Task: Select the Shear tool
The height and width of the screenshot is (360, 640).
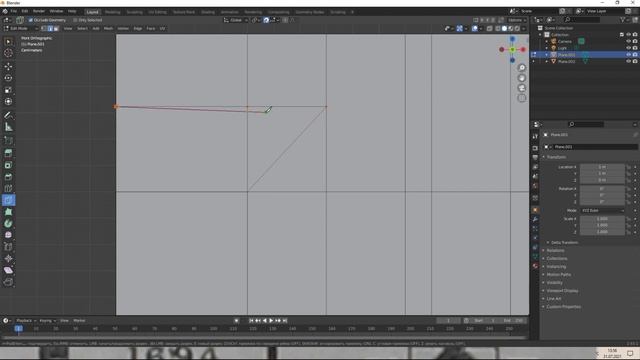Action: (8, 270)
